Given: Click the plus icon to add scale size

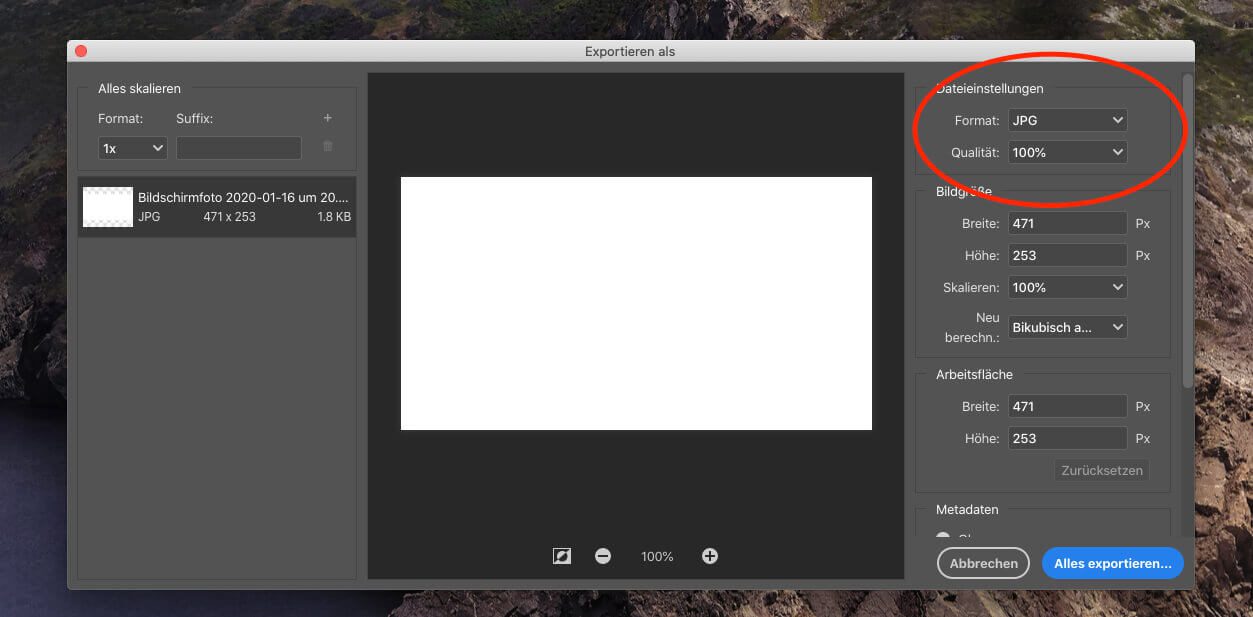Looking at the screenshot, I should pyautogui.click(x=327, y=118).
